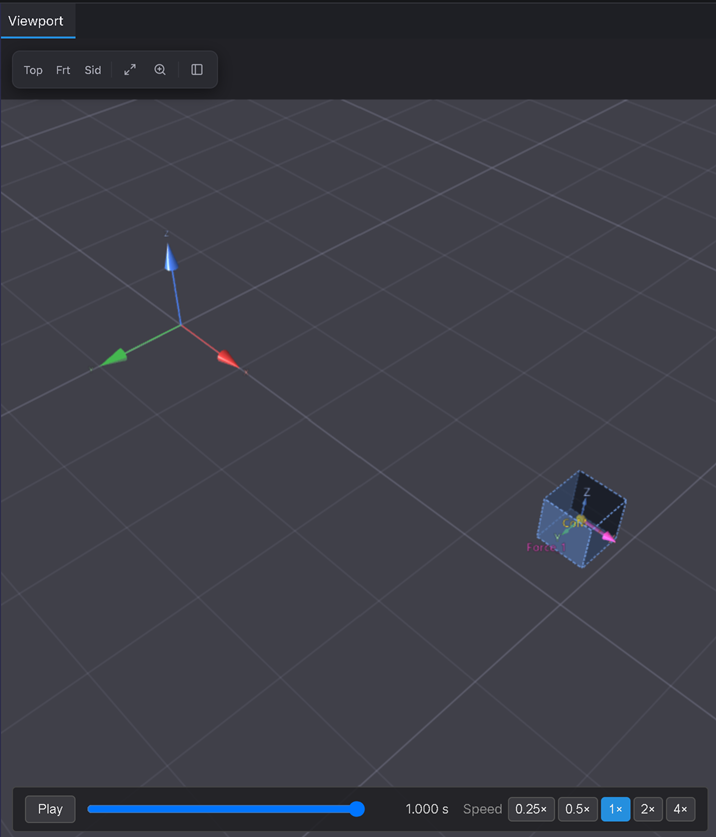Toggle the side panel layout icon
This screenshot has width=716, height=837.
tap(197, 70)
